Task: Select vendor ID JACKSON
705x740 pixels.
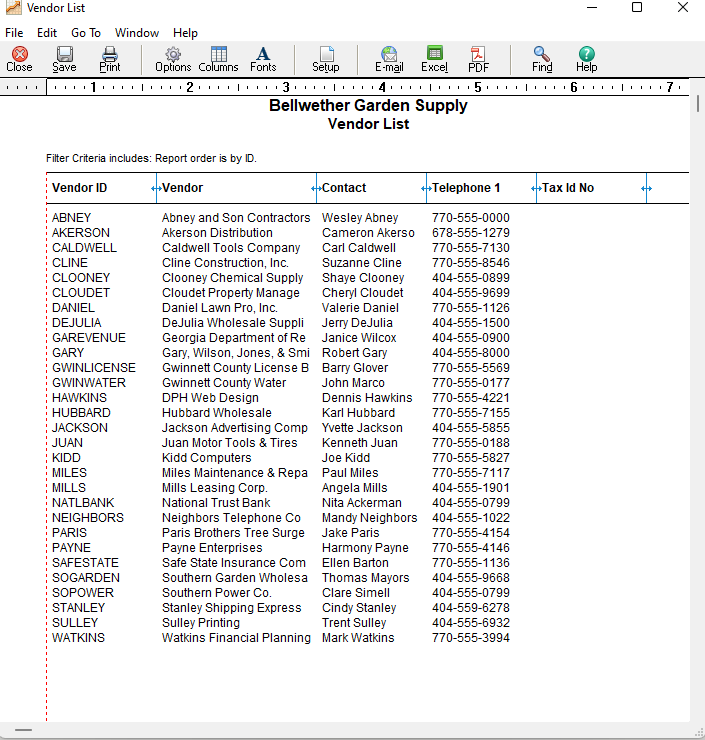Action: [x=80, y=428]
